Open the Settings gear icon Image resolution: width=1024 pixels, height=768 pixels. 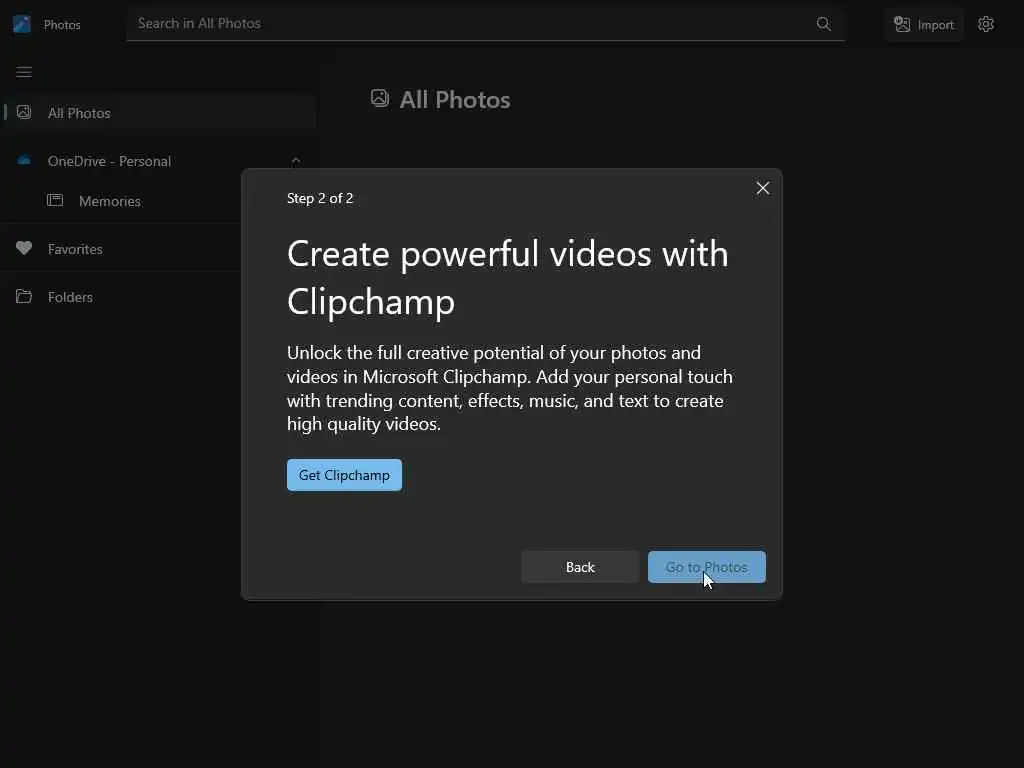pyautogui.click(x=985, y=24)
